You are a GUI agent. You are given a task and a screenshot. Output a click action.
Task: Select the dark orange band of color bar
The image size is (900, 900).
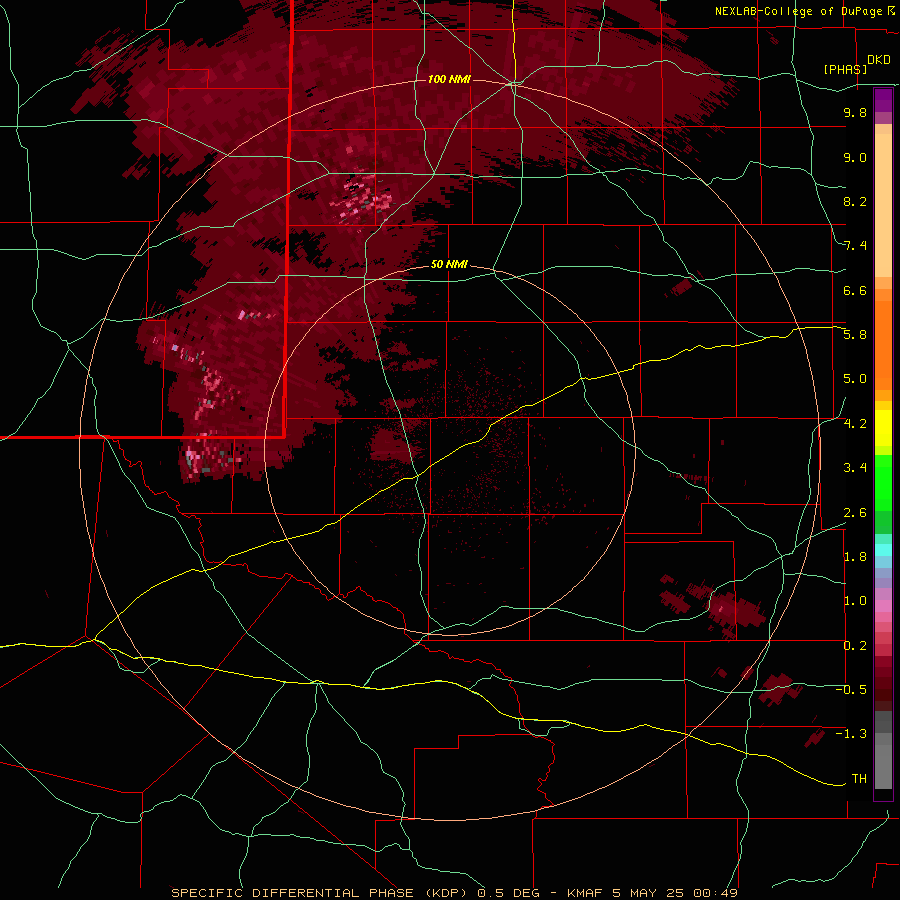point(883,344)
